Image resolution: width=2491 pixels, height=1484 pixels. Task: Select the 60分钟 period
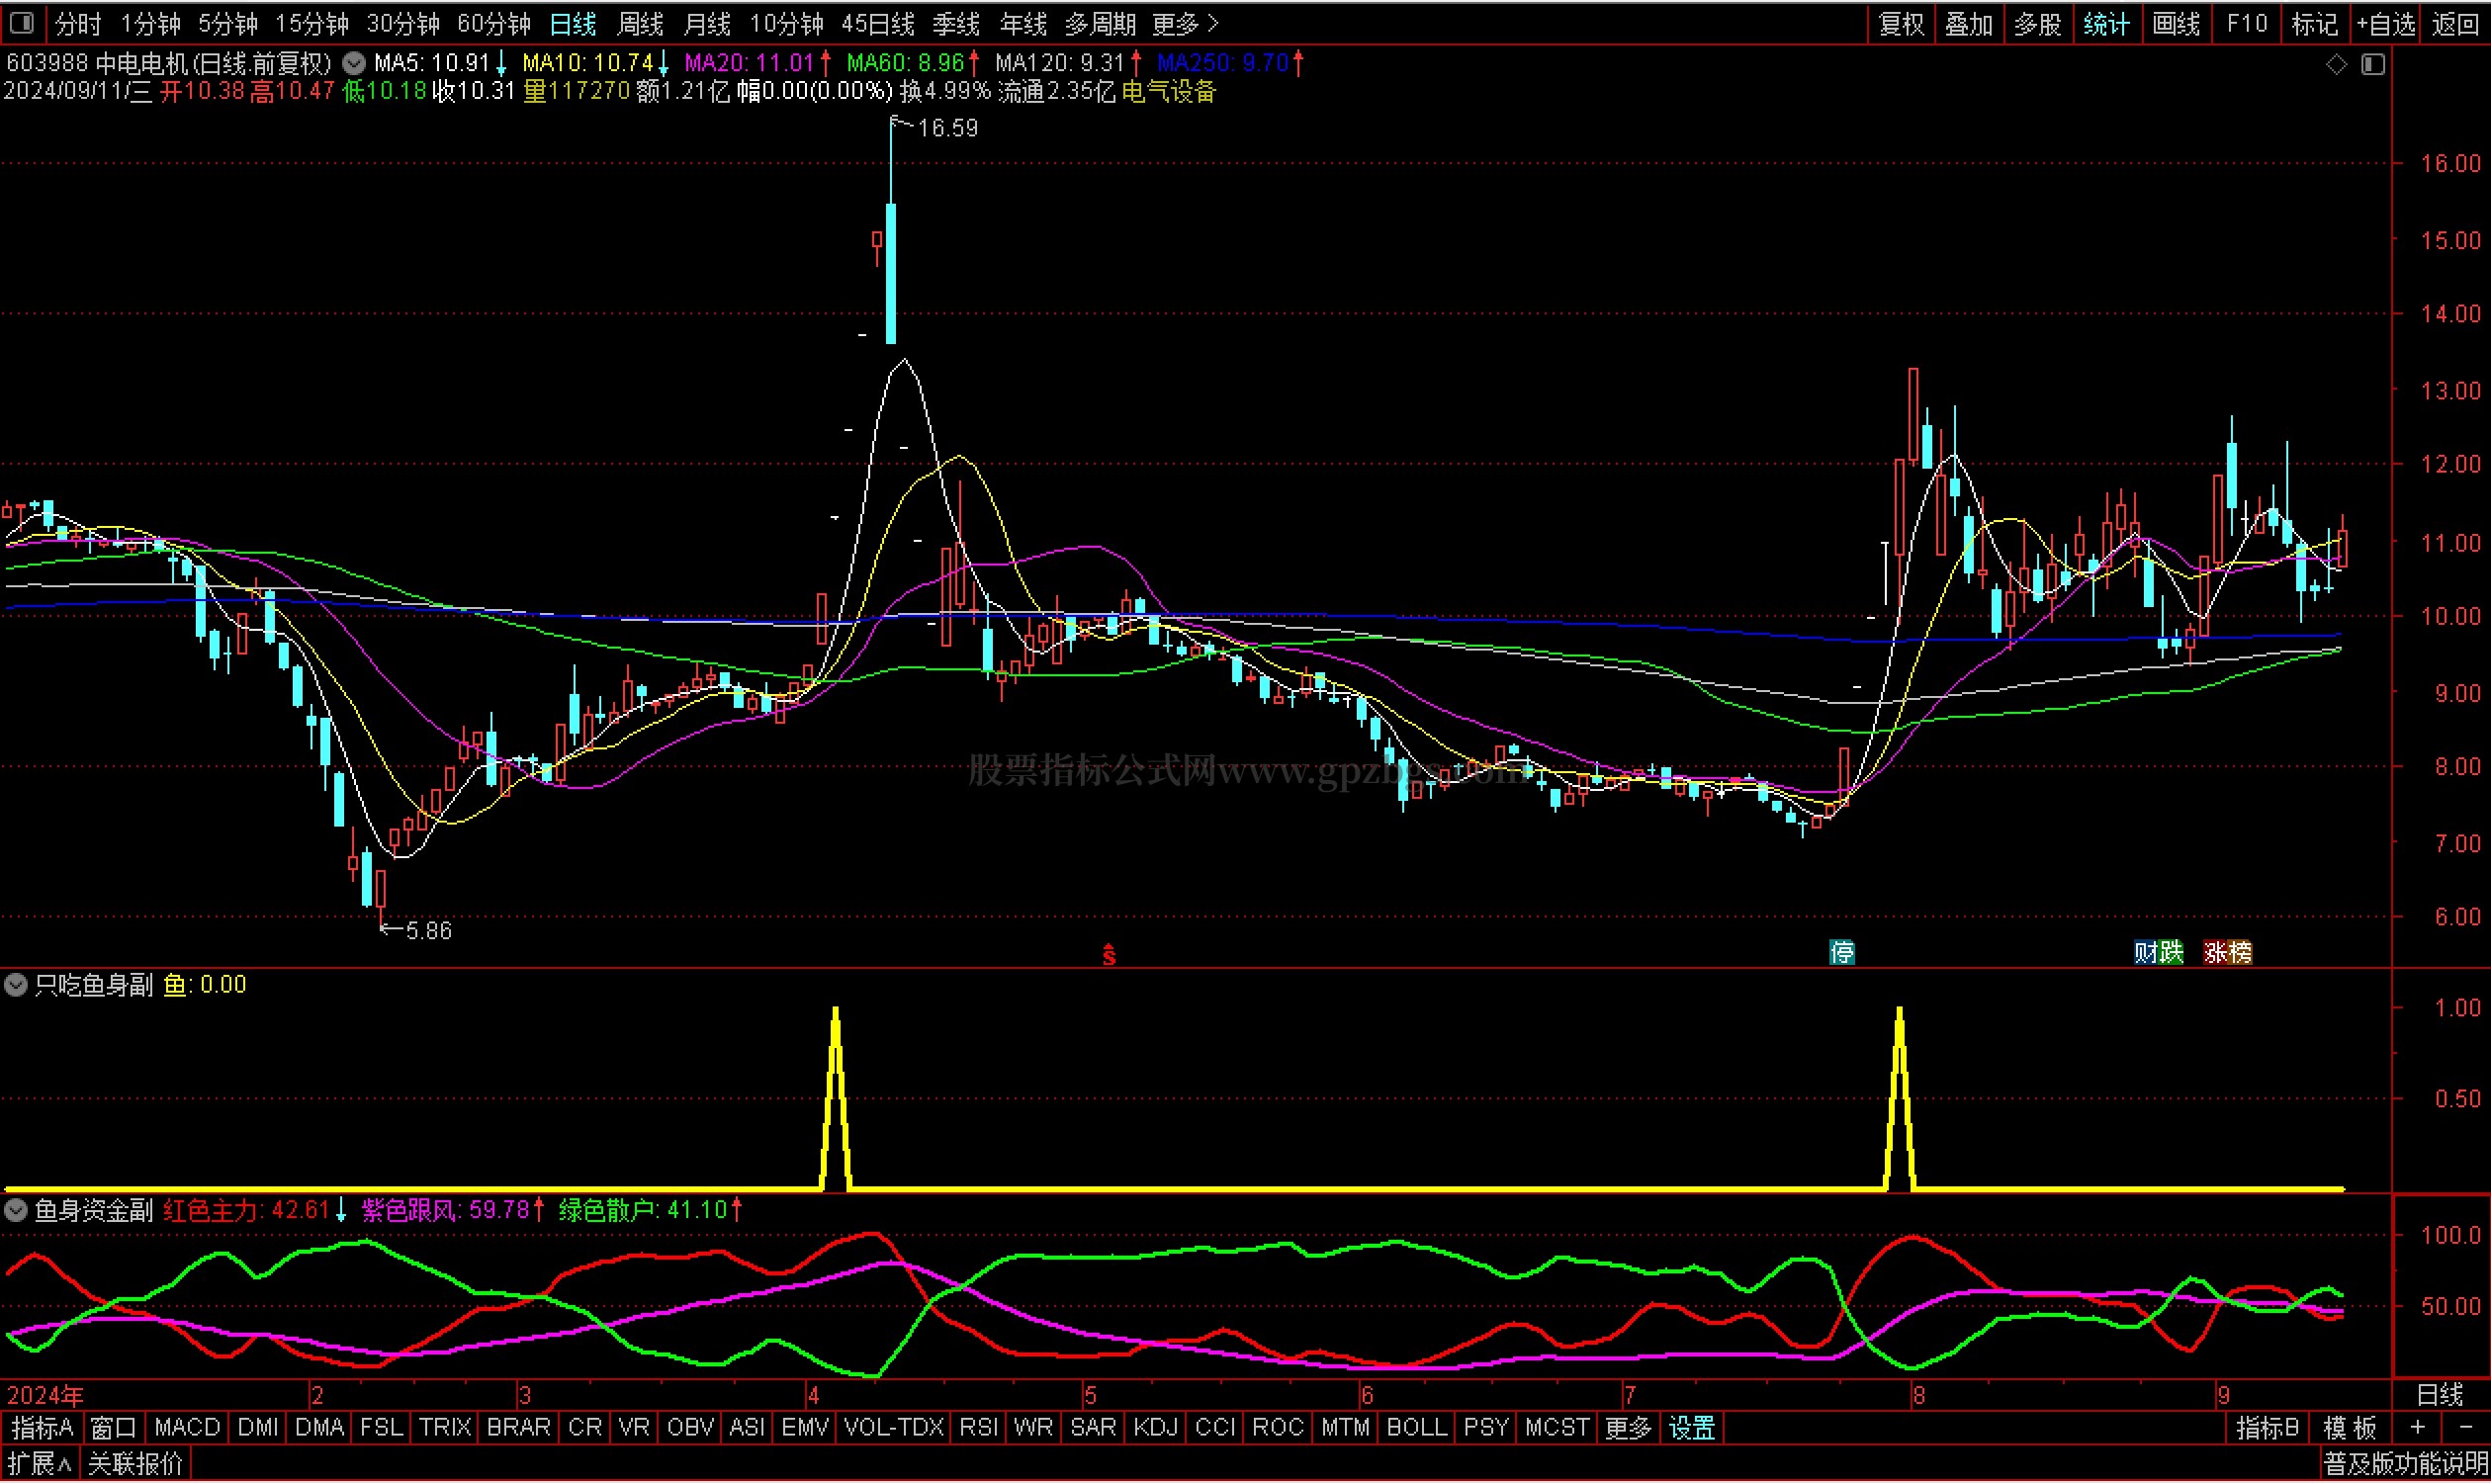point(494,24)
